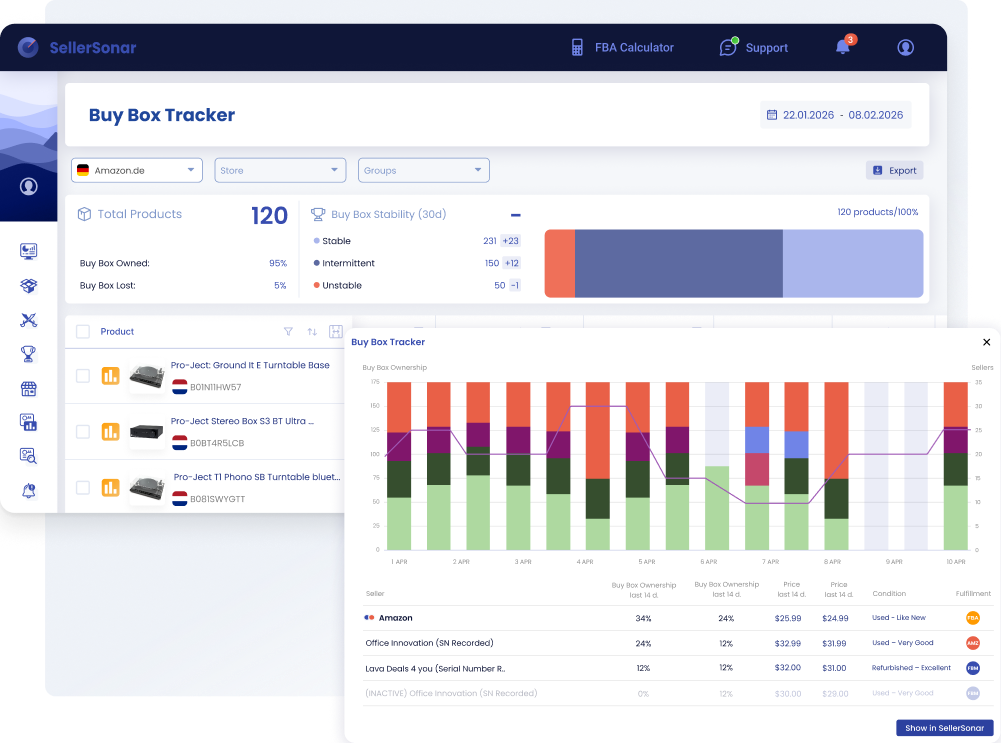Click the orange Unstable segment of stability bar
Viewport: 1001px width, 743px height.
pos(560,264)
